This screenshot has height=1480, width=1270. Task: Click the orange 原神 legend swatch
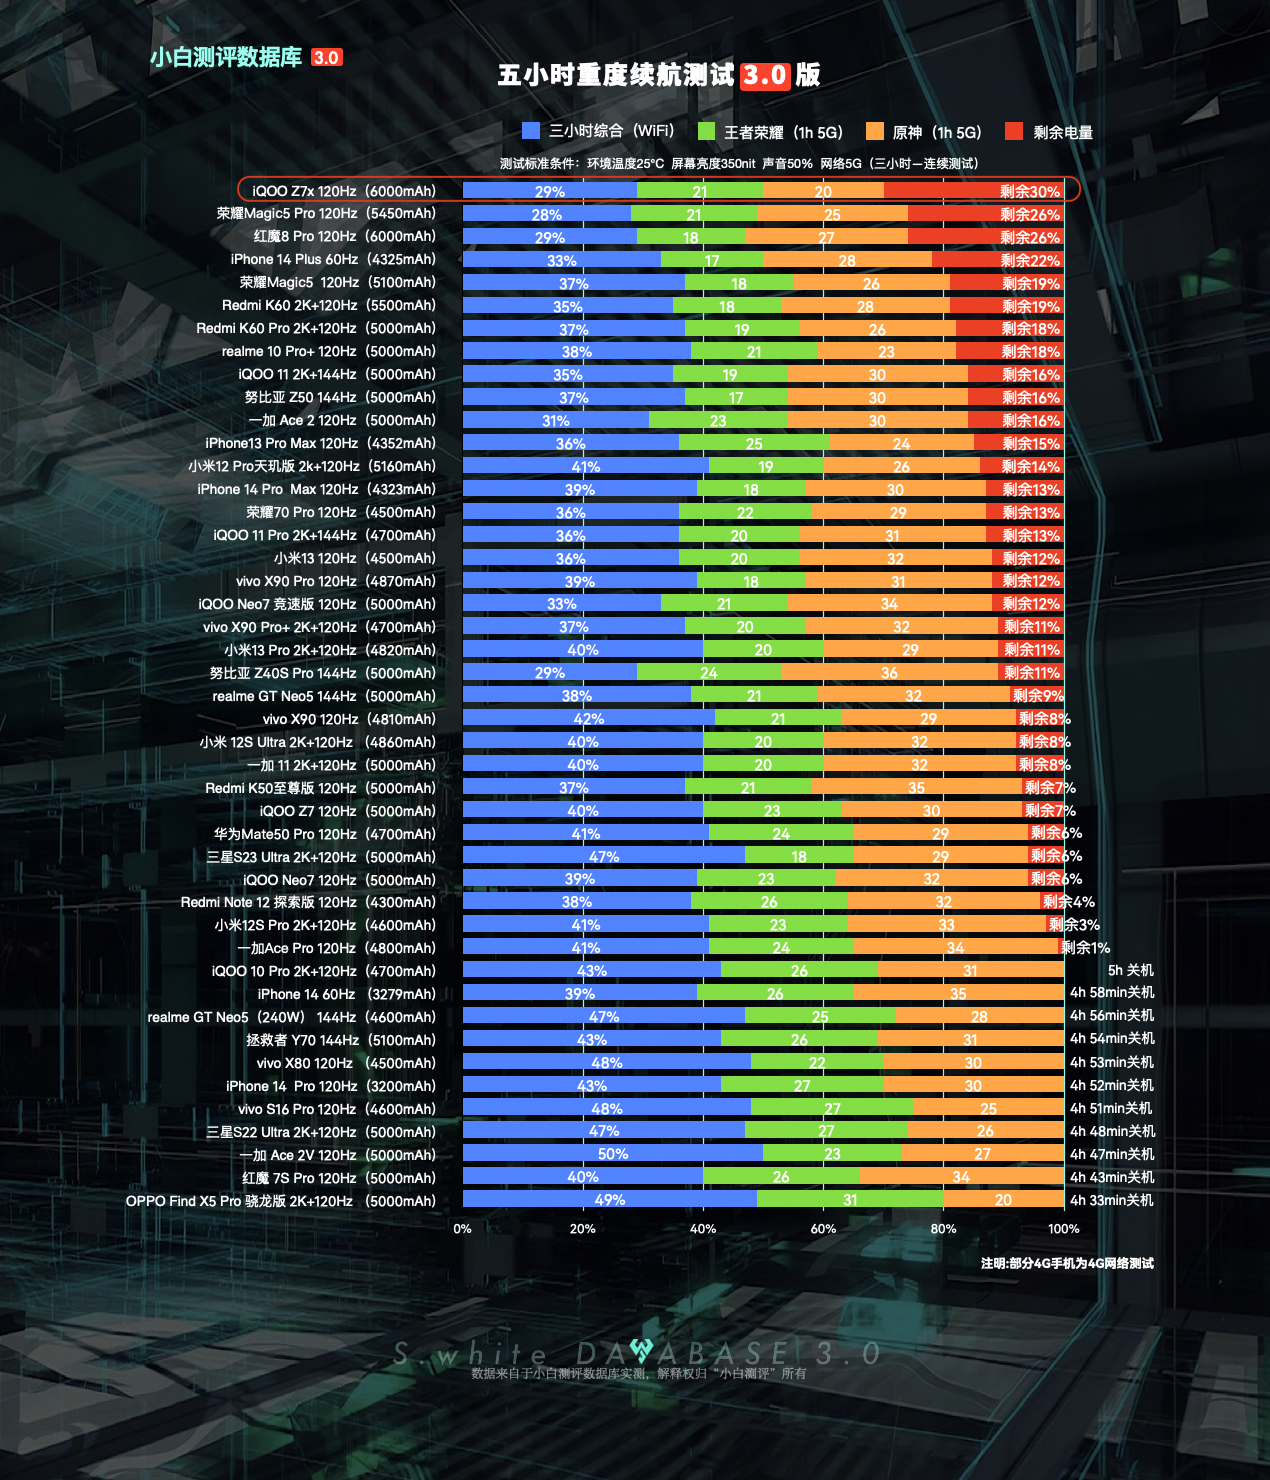pos(875,130)
